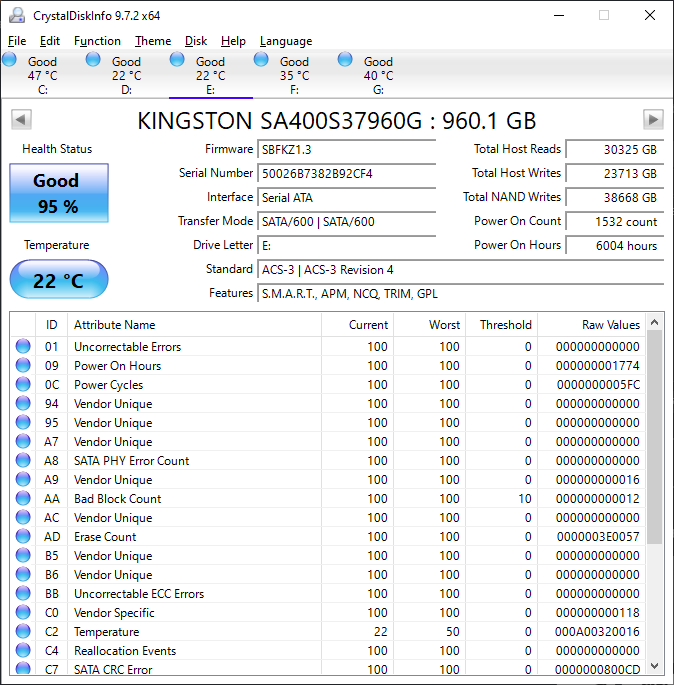Screen dimensions: 674x685
Task: Click status orb for Uncorrectable ECC Errors
Action: tap(23, 593)
